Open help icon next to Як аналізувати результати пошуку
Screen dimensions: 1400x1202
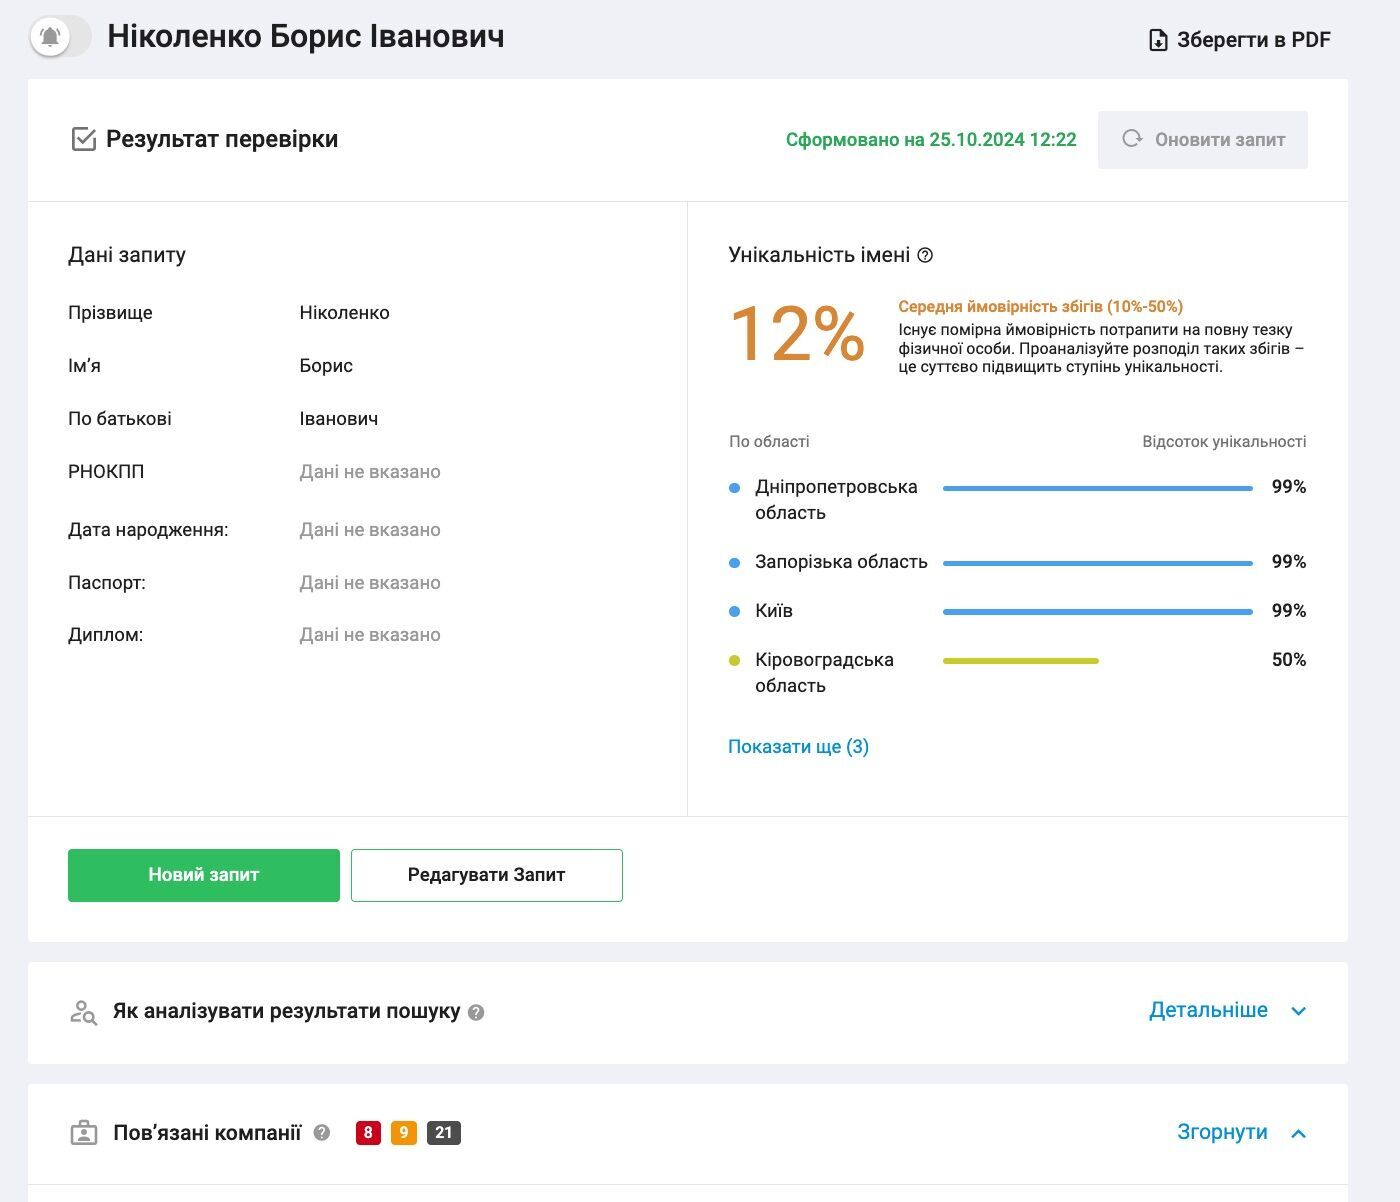coord(476,1012)
